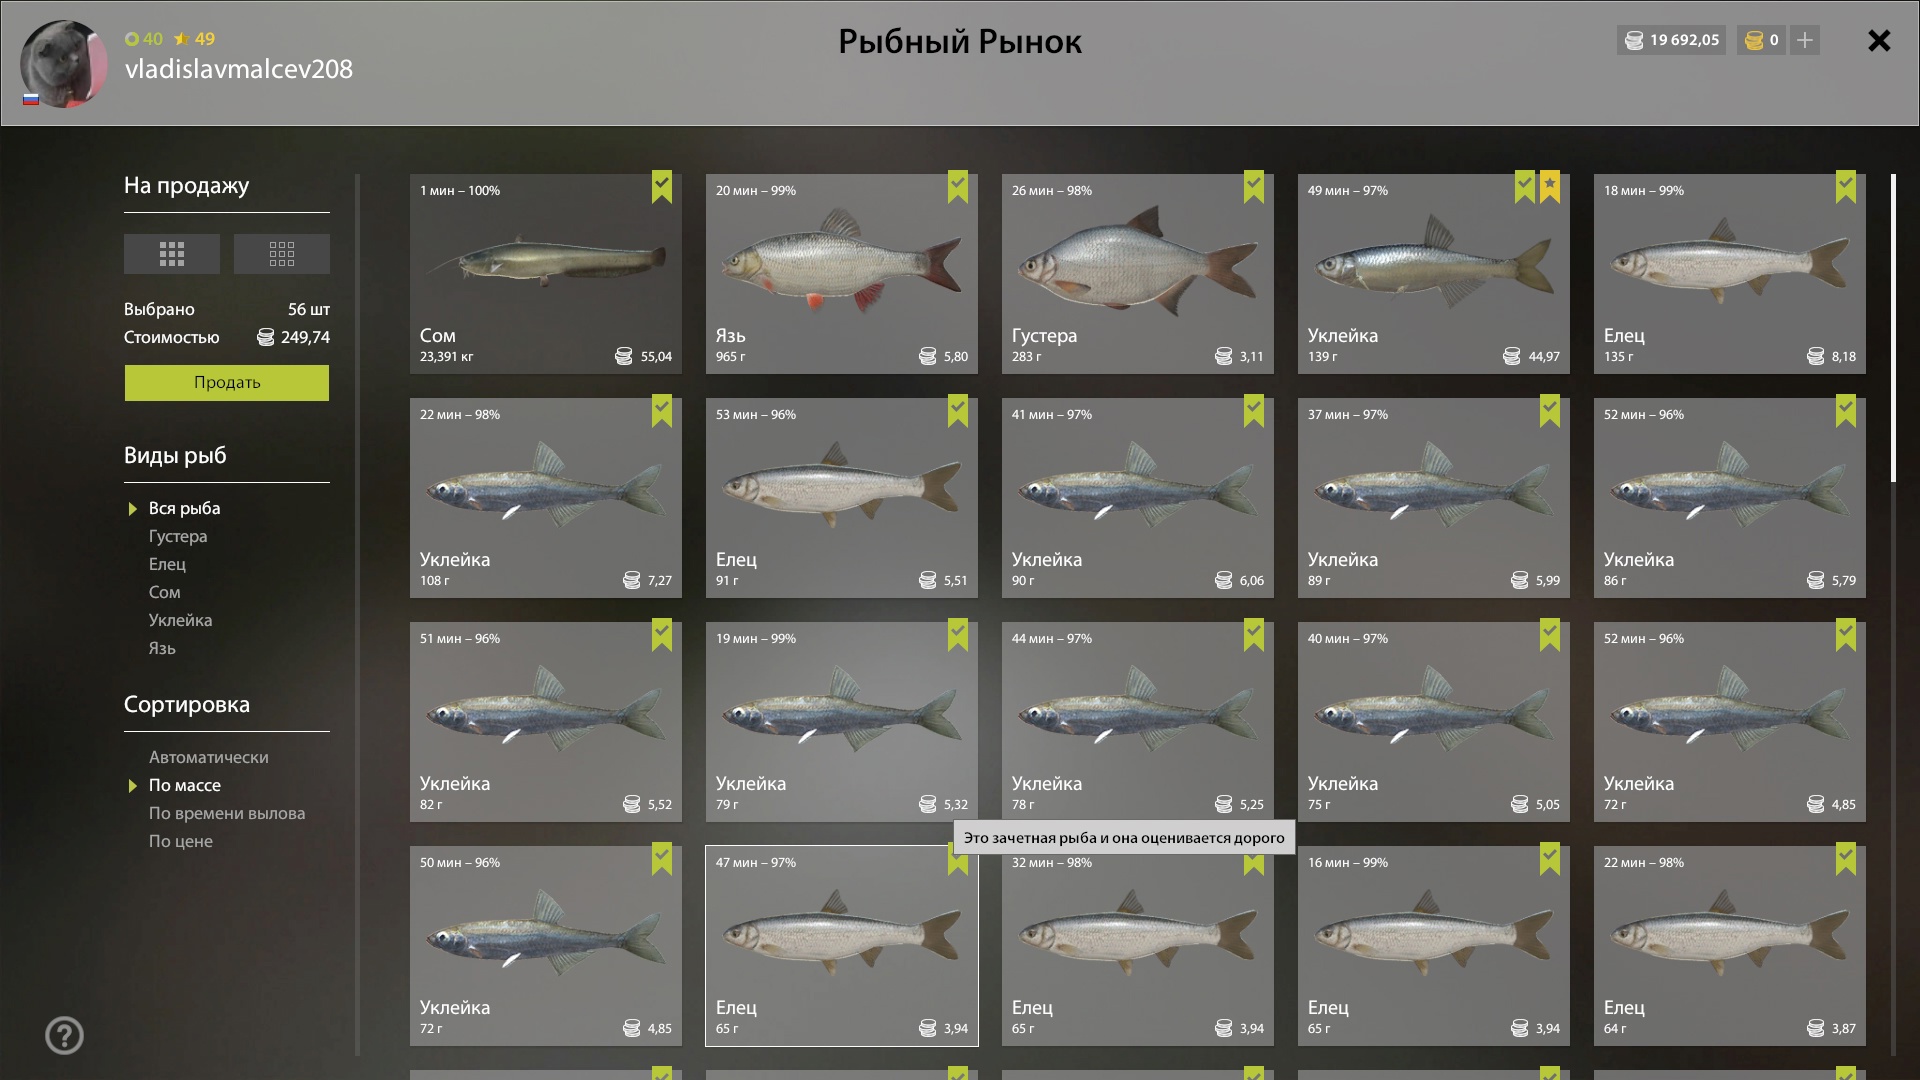Close the fish market window
Viewport: 1920px width, 1080px height.
[x=1879, y=40]
